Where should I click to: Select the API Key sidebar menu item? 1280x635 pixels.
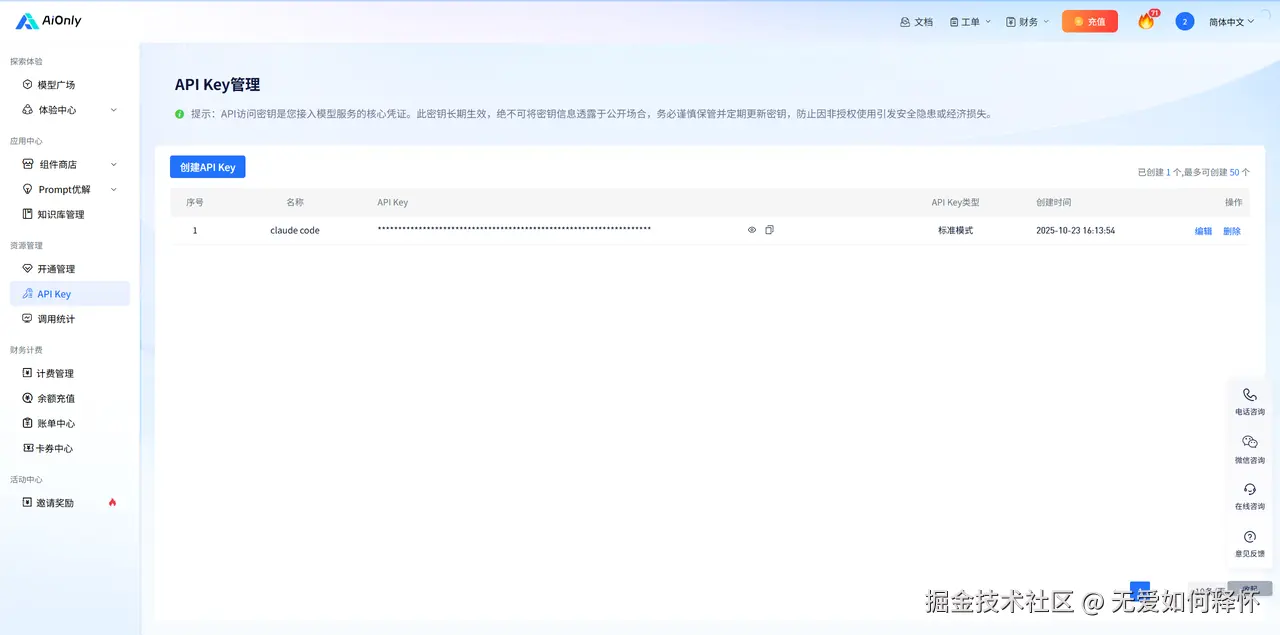point(70,294)
